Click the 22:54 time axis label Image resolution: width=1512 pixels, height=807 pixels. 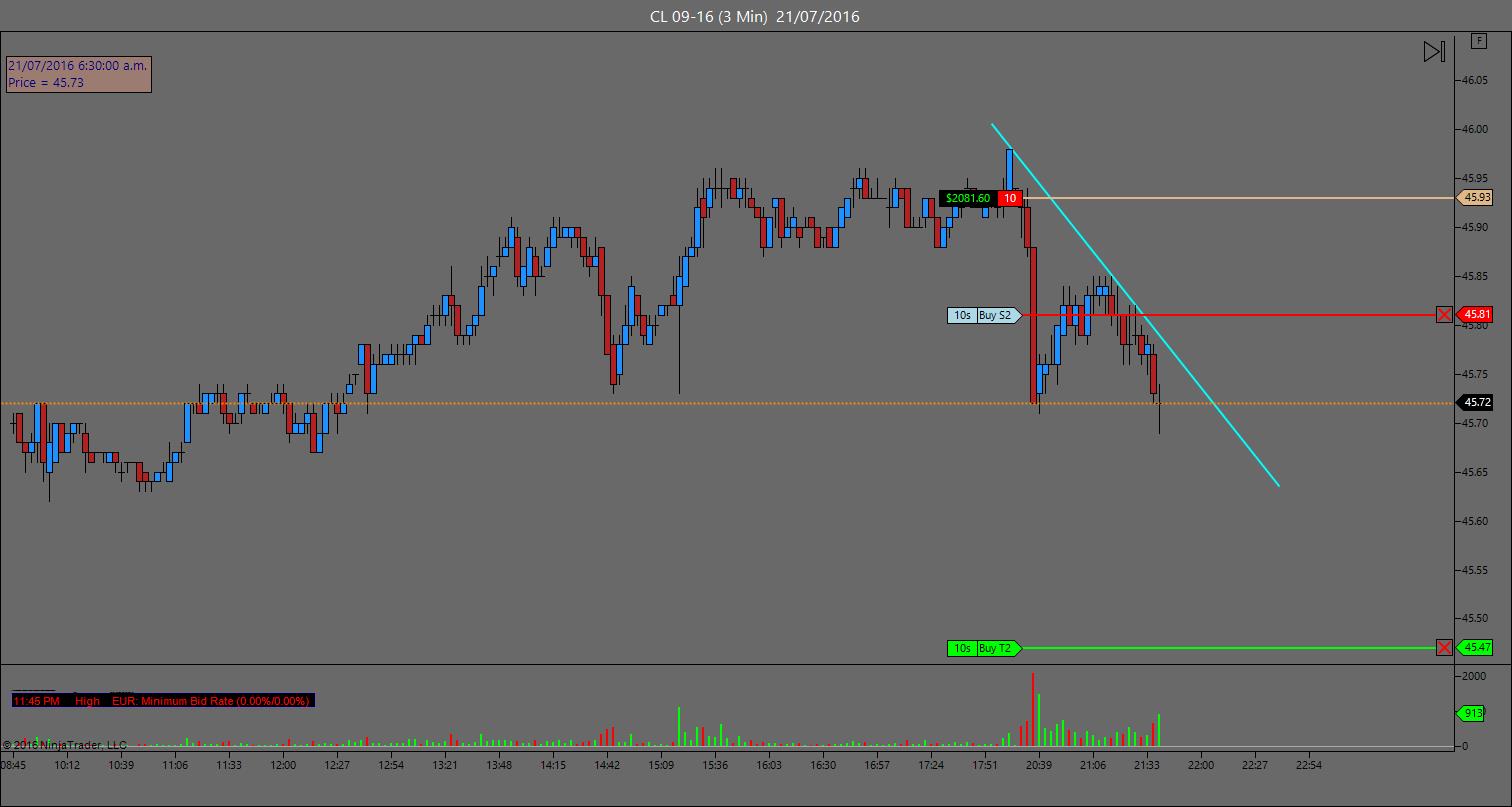click(x=1309, y=765)
